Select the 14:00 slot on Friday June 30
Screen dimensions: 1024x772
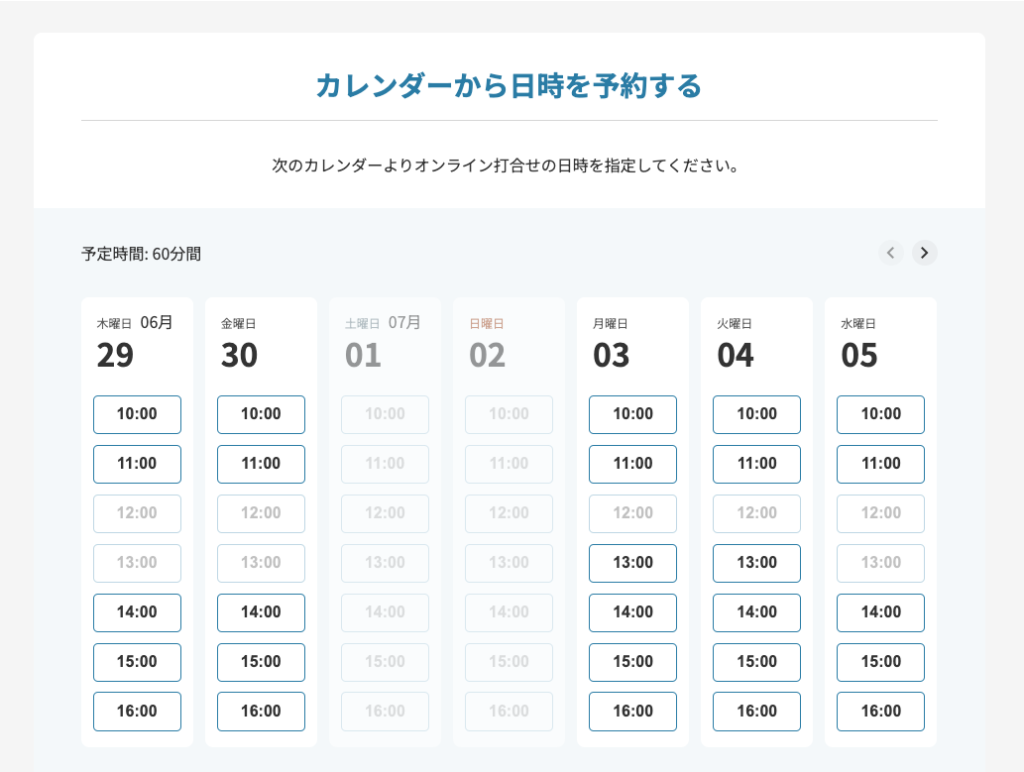tap(261, 612)
